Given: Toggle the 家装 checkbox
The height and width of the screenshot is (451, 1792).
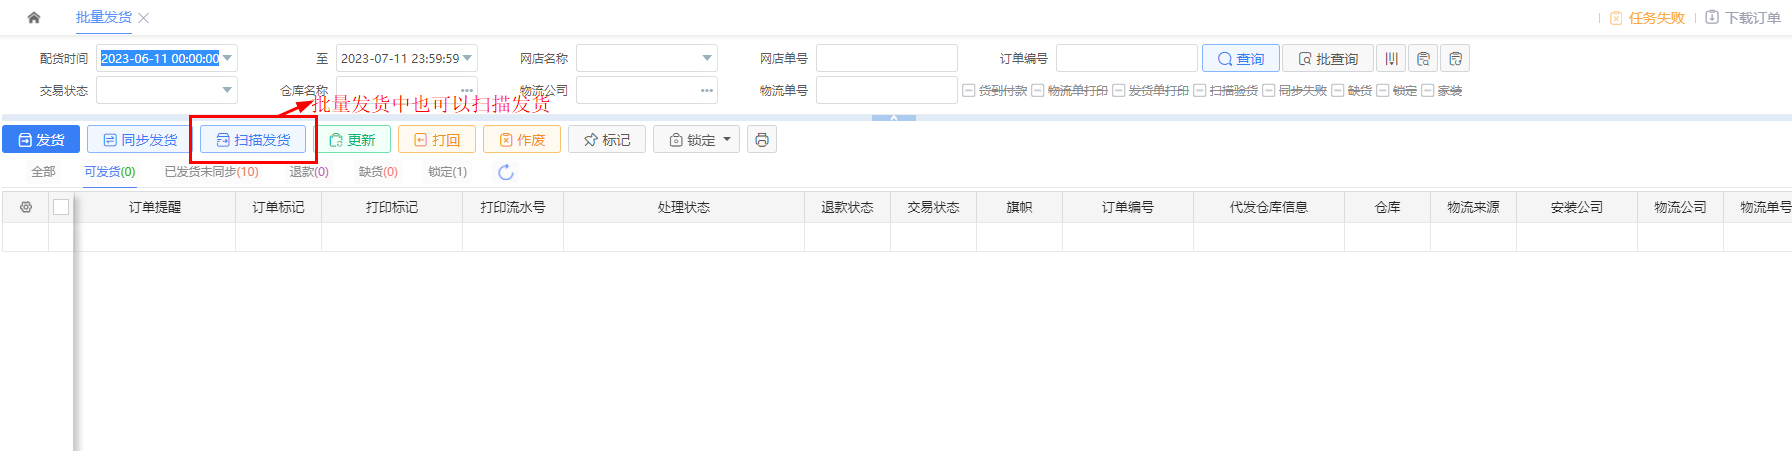Looking at the screenshot, I should [1428, 91].
